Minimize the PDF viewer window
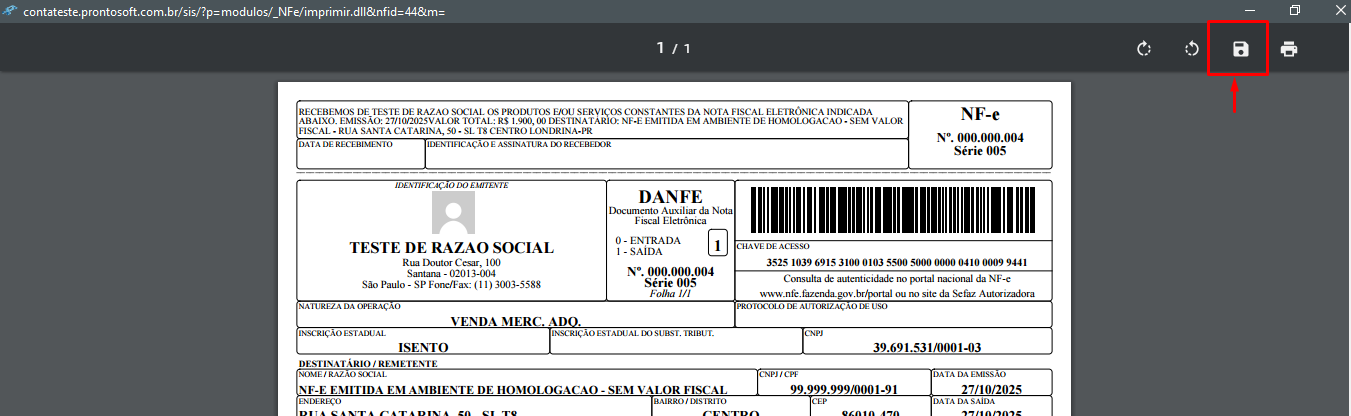This screenshot has width=1351, height=416. click(x=1249, y=11)
